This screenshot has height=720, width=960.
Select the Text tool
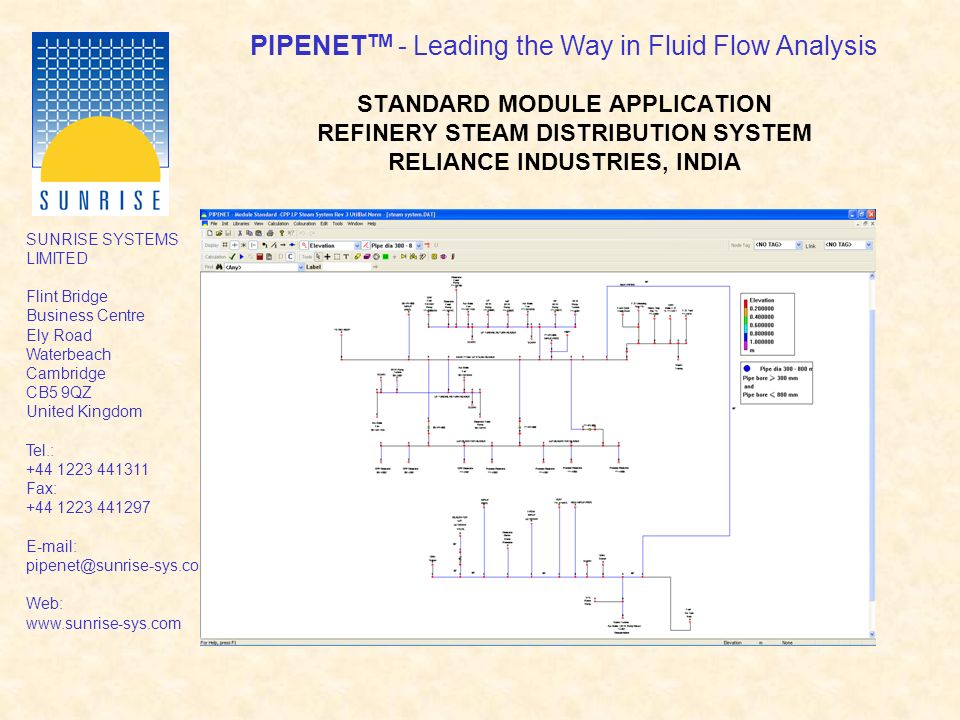(346, 257)
